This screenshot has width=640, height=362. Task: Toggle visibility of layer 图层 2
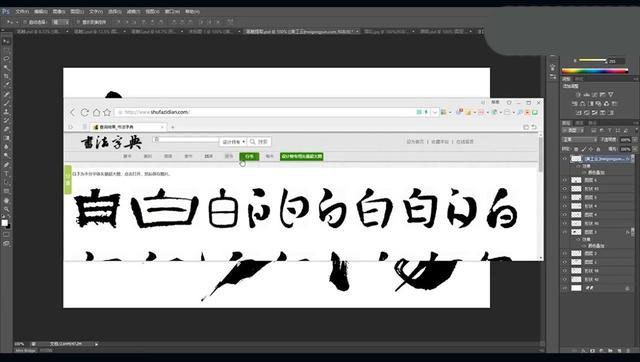(565, 253)
